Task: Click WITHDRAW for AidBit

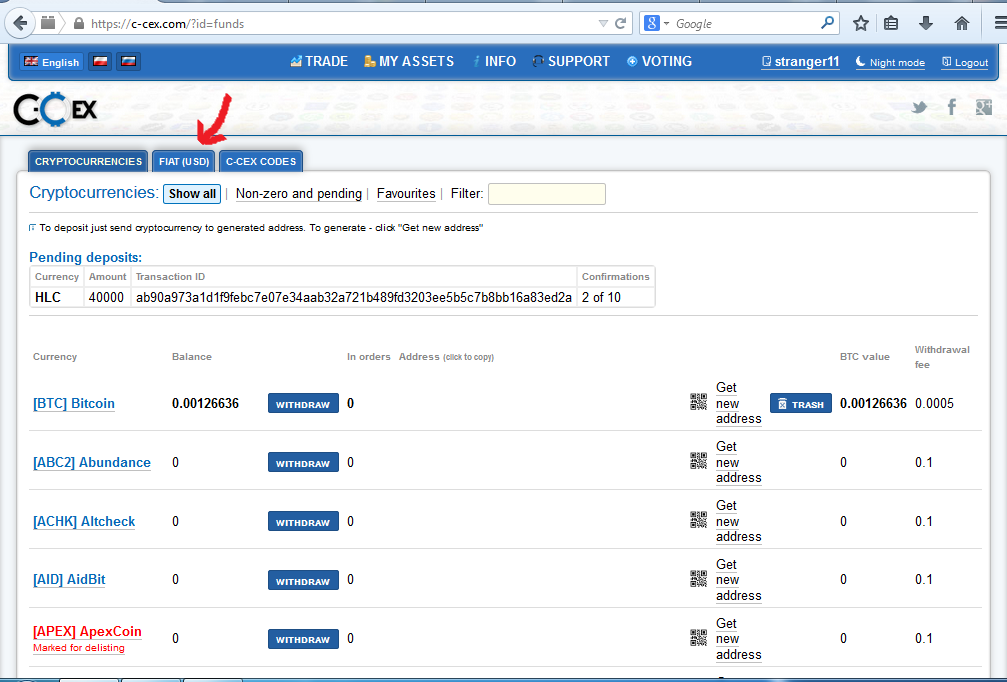Action: point(303,580)
